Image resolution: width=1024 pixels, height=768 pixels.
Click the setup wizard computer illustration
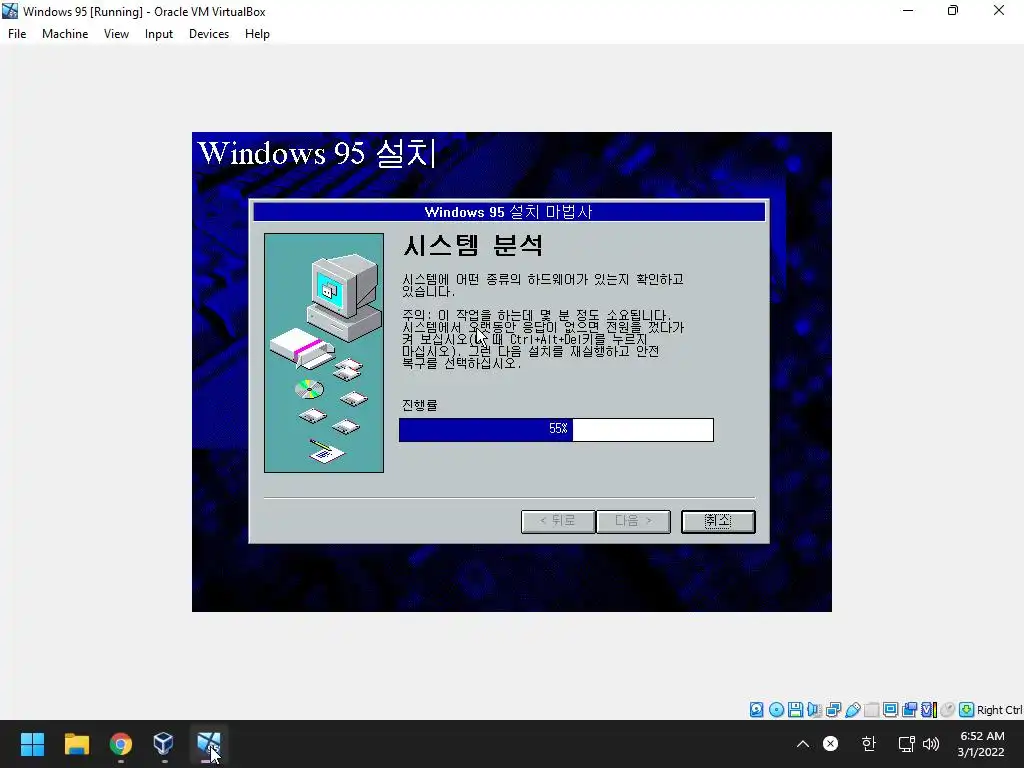click(x=324, y=353)
